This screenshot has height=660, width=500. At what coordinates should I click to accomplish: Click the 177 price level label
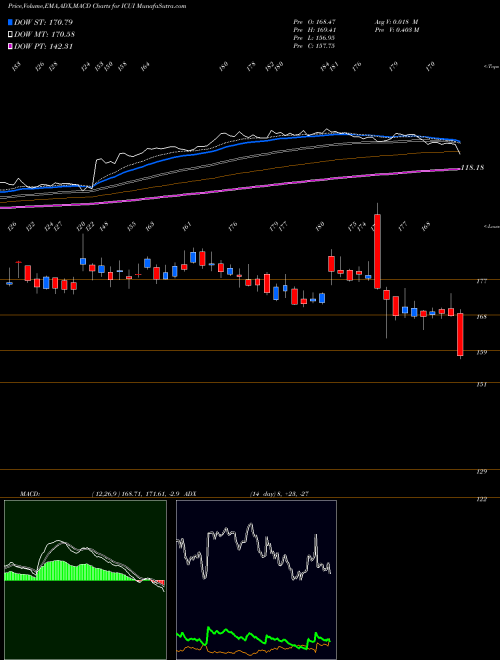(482, 281)
